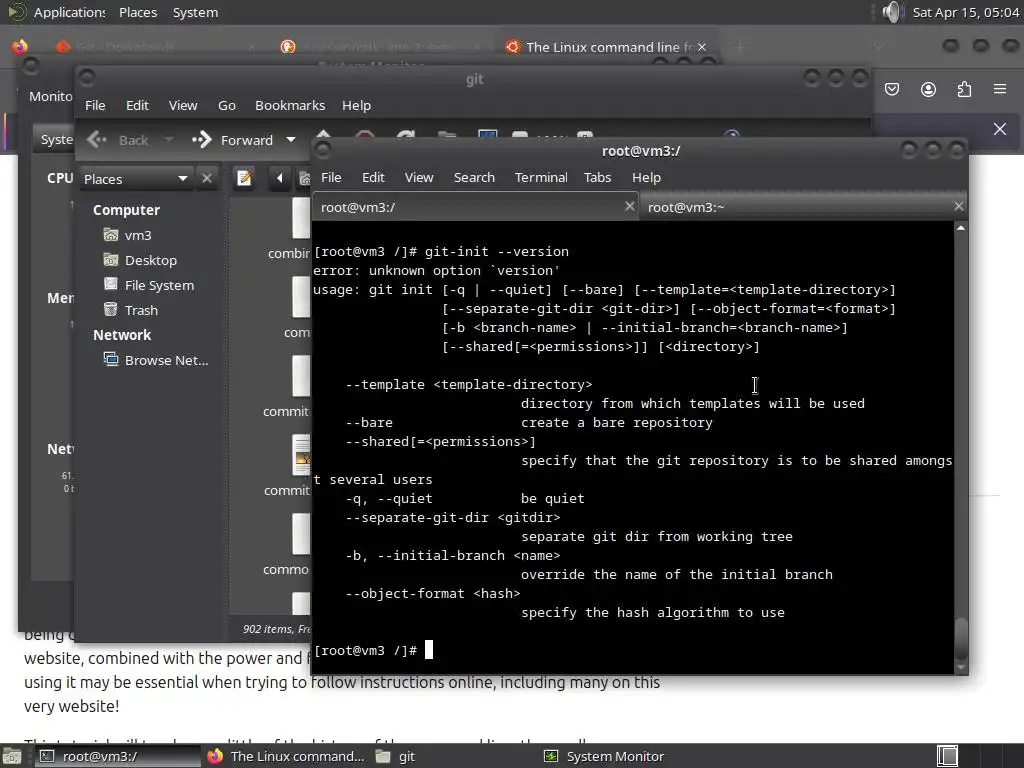Select the commo... file icon in git folder
The height and width of the screenshot is (768, 1024).
[x=301, y=534]
